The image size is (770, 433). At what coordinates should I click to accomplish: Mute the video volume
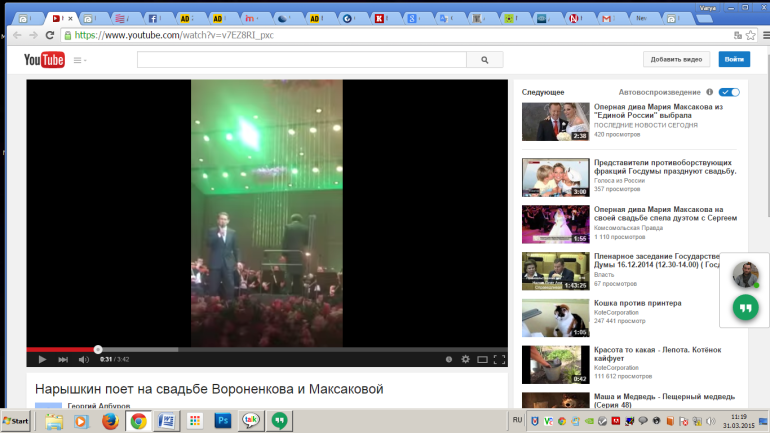coord(83,359)
